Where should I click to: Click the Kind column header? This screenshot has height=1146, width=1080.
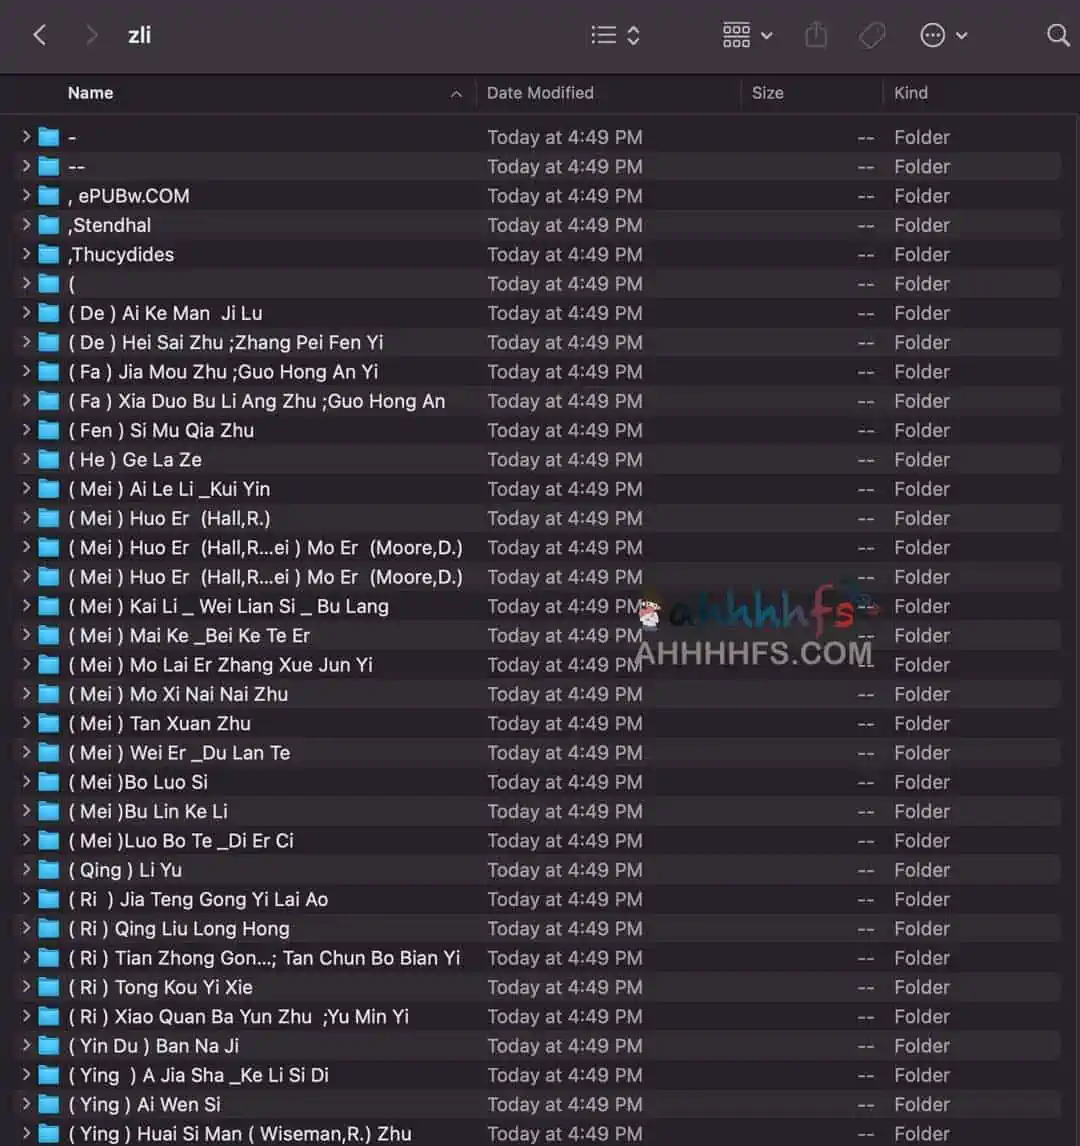click(910, 93)
